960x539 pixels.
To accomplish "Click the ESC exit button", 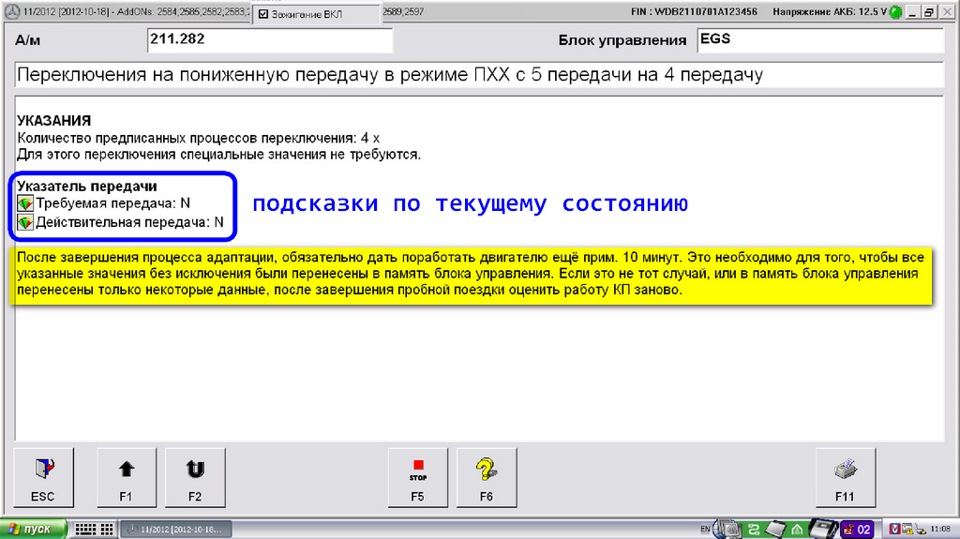I will [43, 478].
